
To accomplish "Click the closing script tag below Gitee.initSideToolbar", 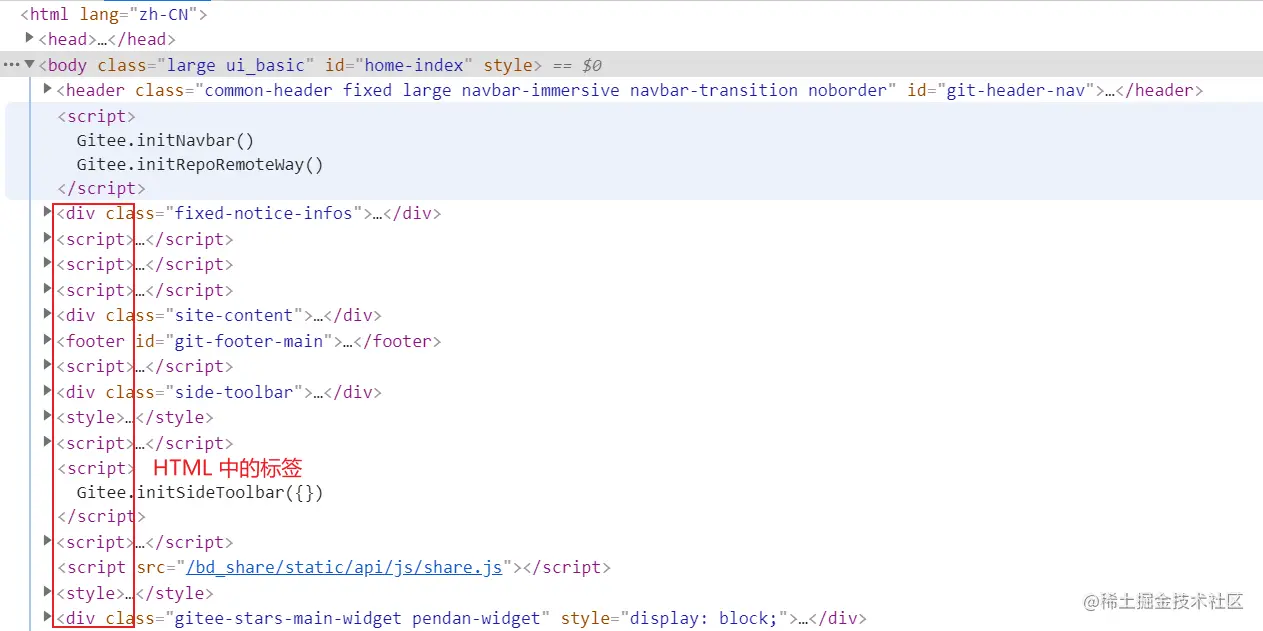I will 101,516.
